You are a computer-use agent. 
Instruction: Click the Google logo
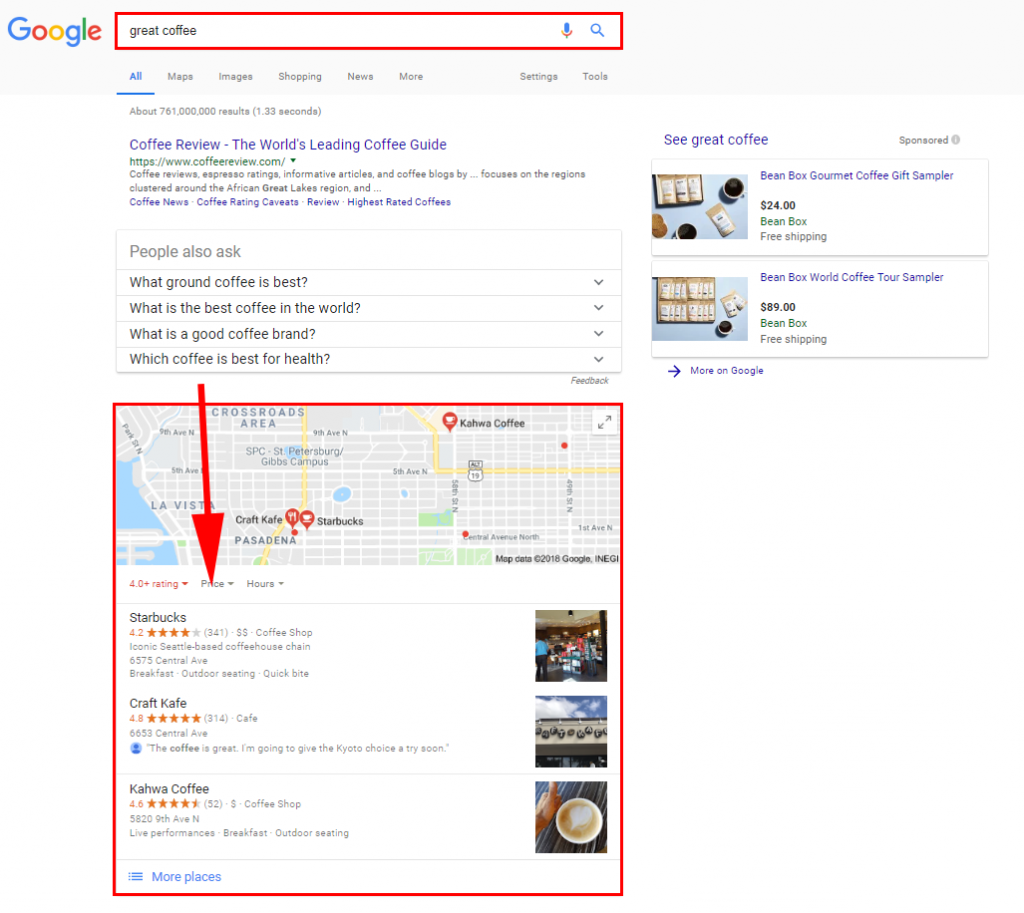[54, 31]
